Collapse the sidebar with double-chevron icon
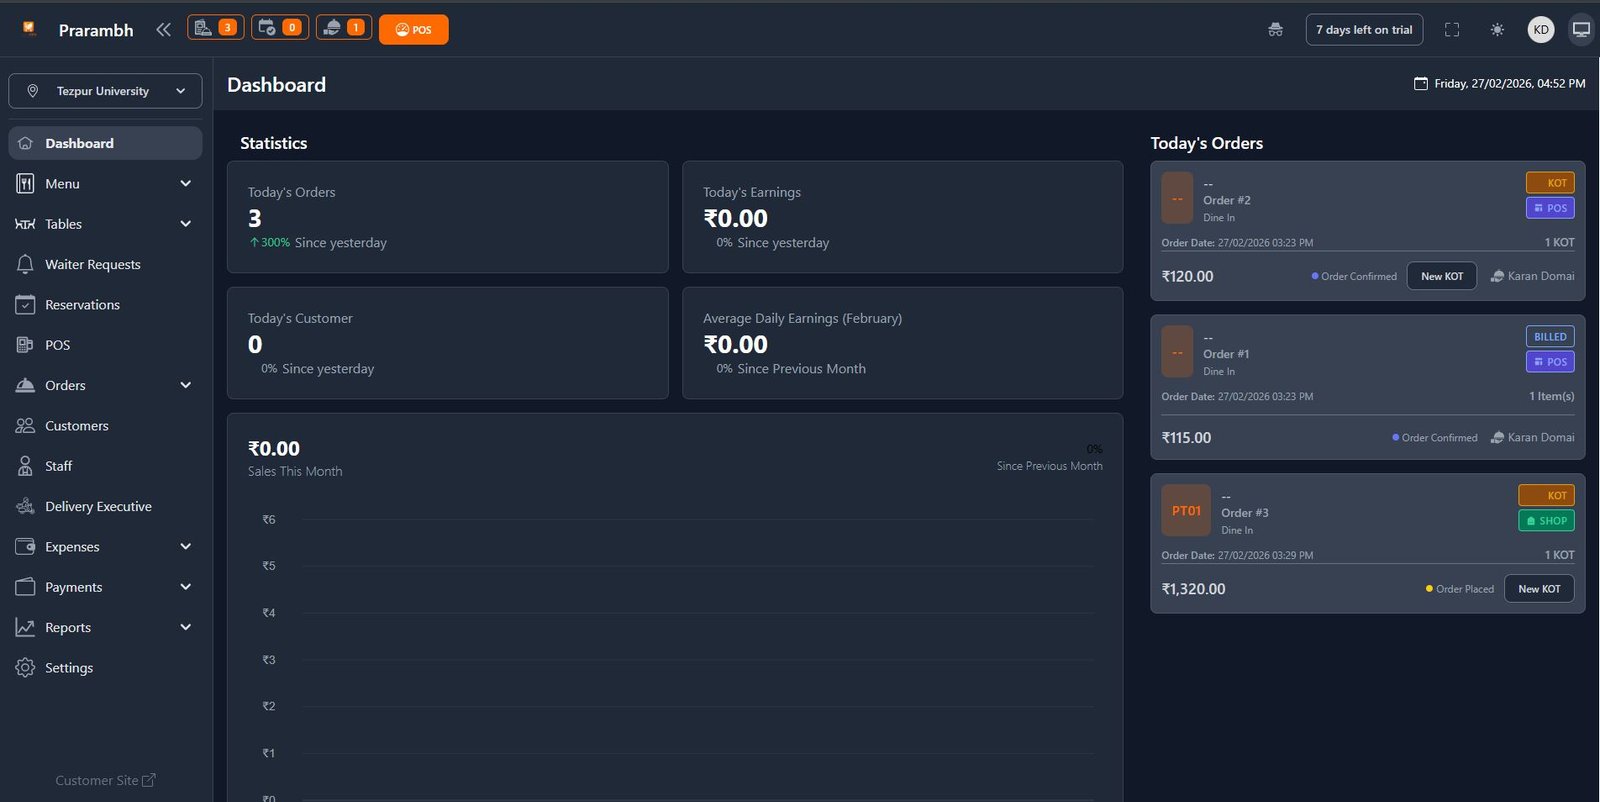 tap(163, 30)
